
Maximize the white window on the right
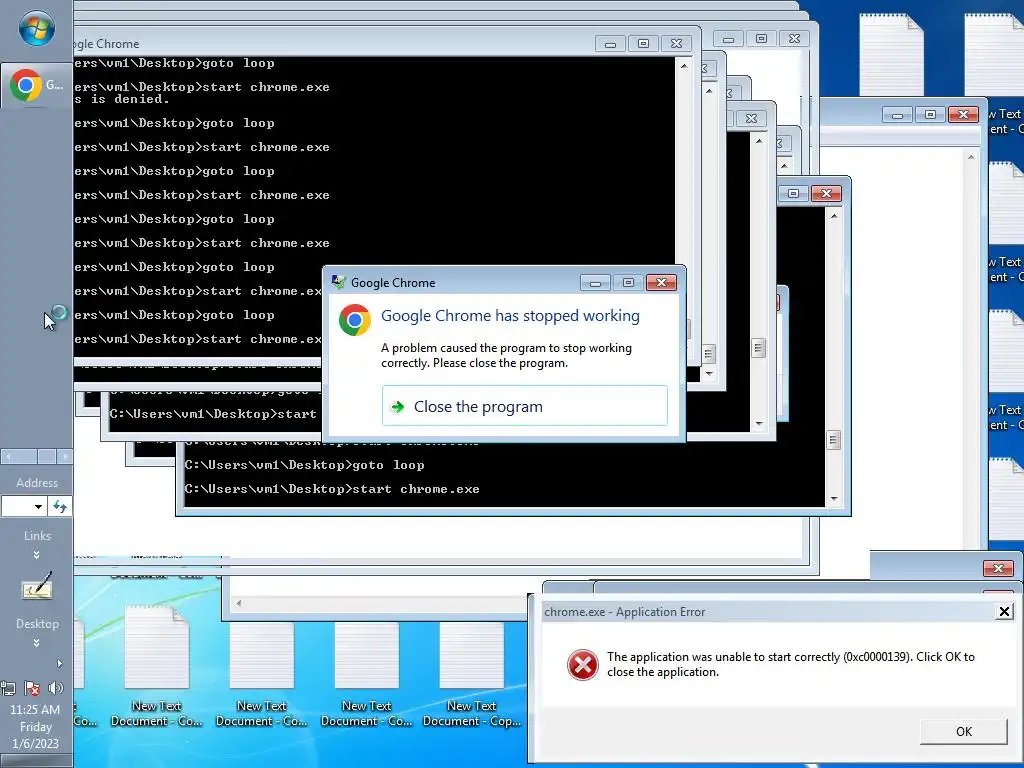click(930, 115)
